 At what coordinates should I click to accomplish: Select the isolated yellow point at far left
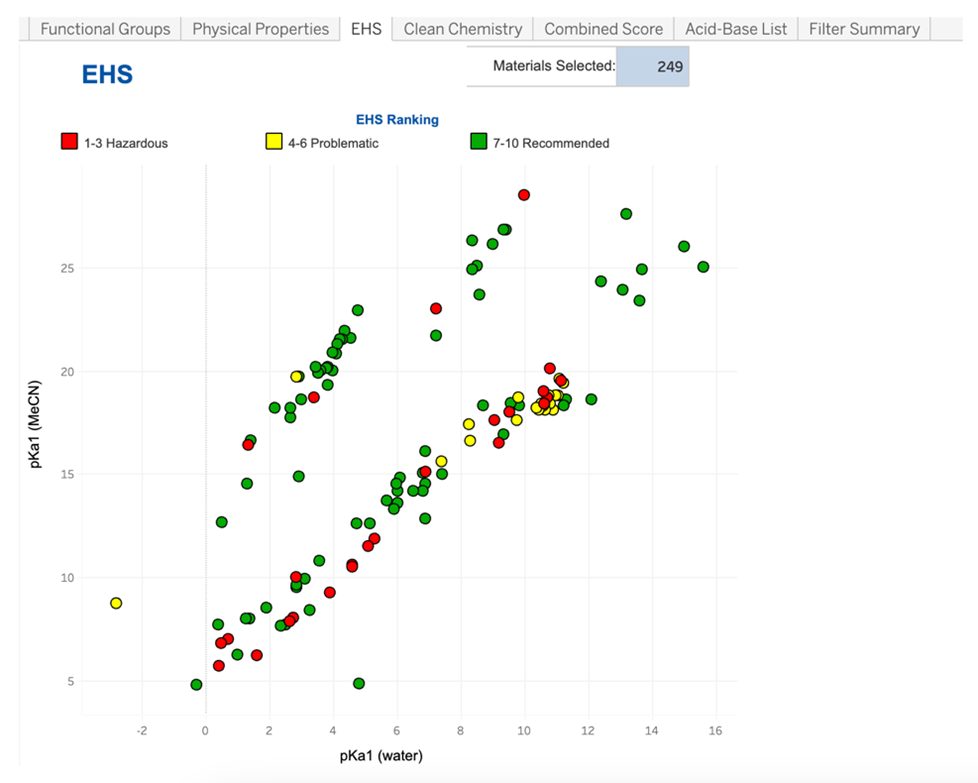point(116,603)
